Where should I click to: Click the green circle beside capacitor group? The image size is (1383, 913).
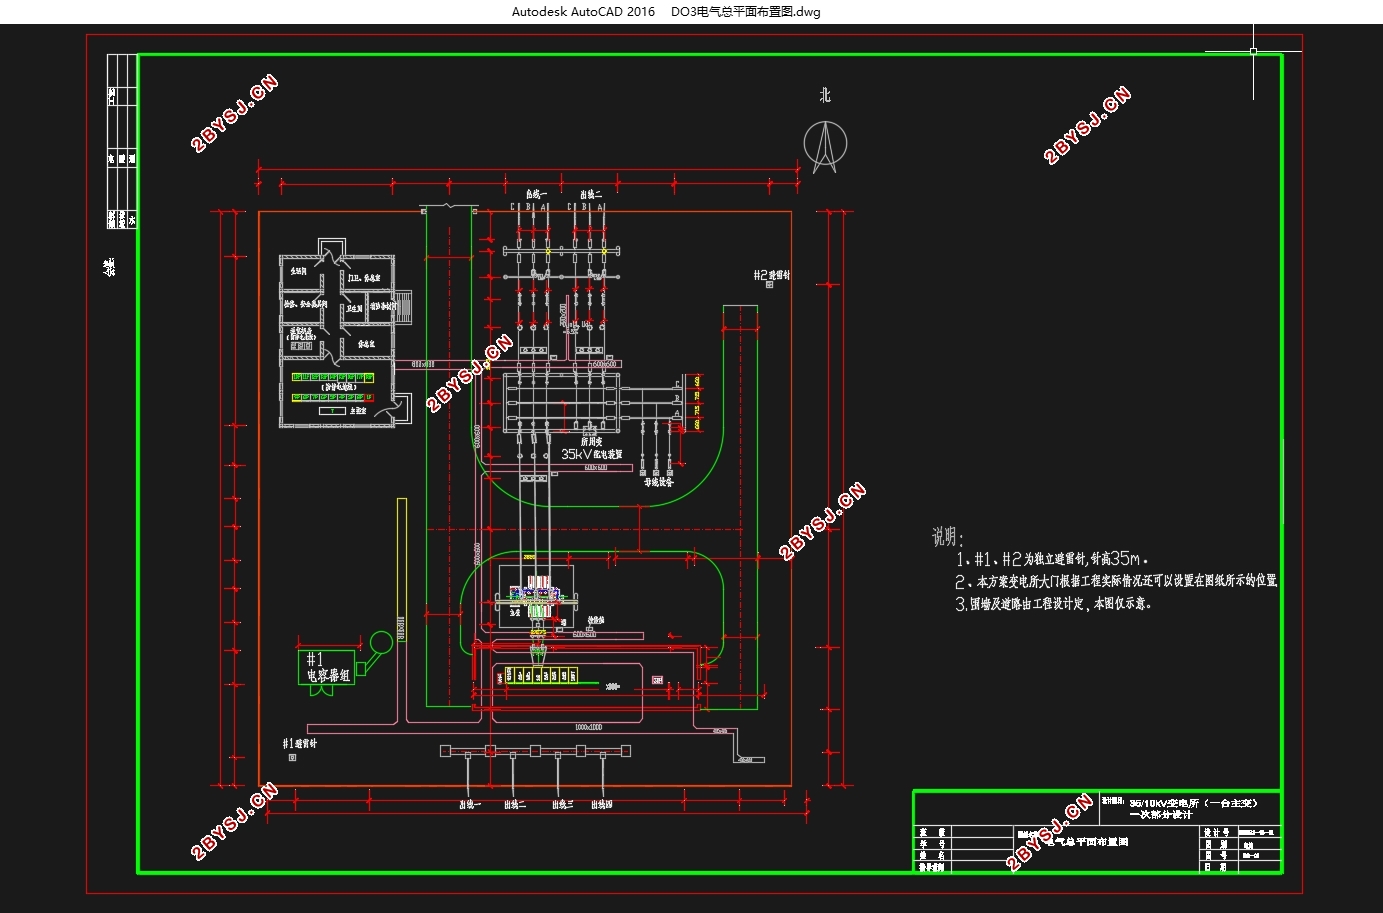381,642
